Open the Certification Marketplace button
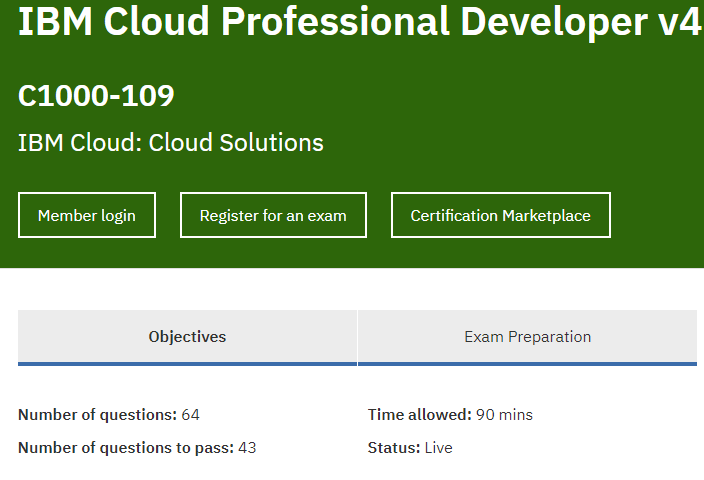 pos(501,216)
